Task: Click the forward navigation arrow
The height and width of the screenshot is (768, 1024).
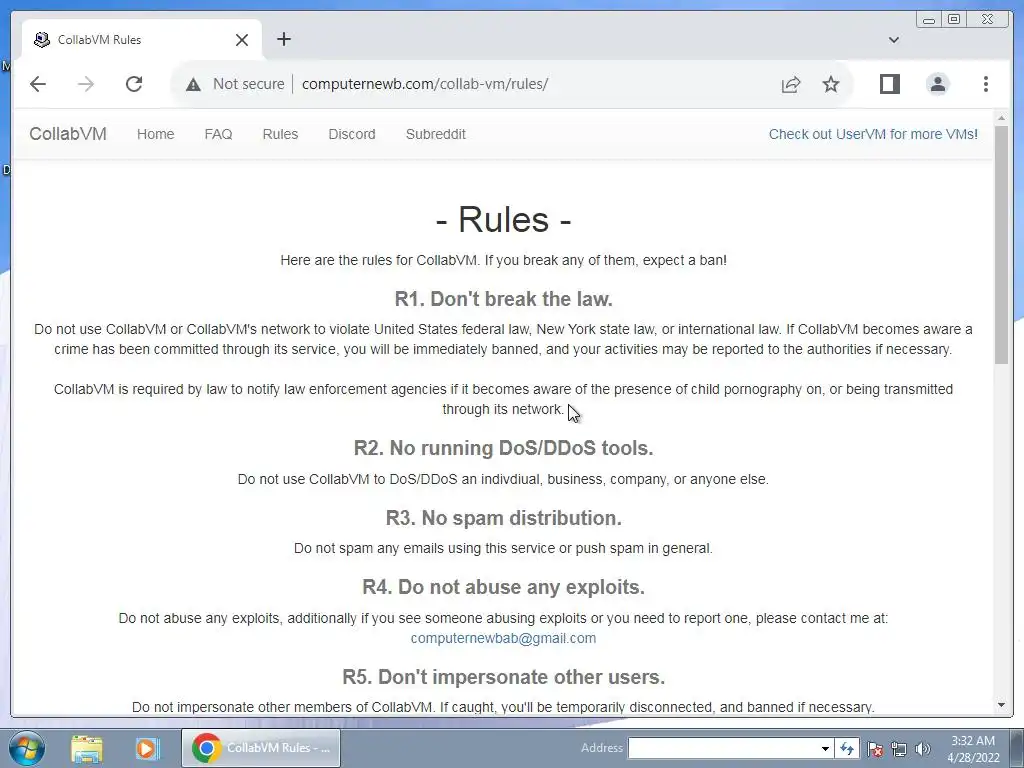Action: click(86, 84)
